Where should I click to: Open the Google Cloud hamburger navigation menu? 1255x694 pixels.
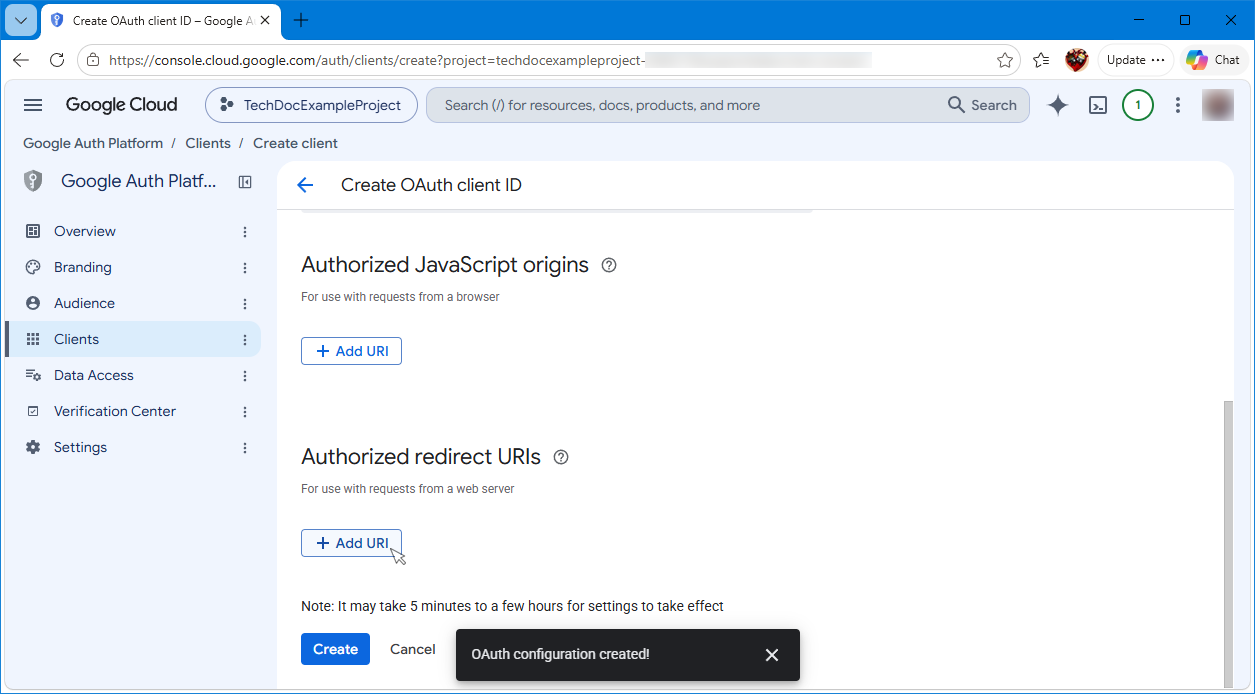coord(33,105)
